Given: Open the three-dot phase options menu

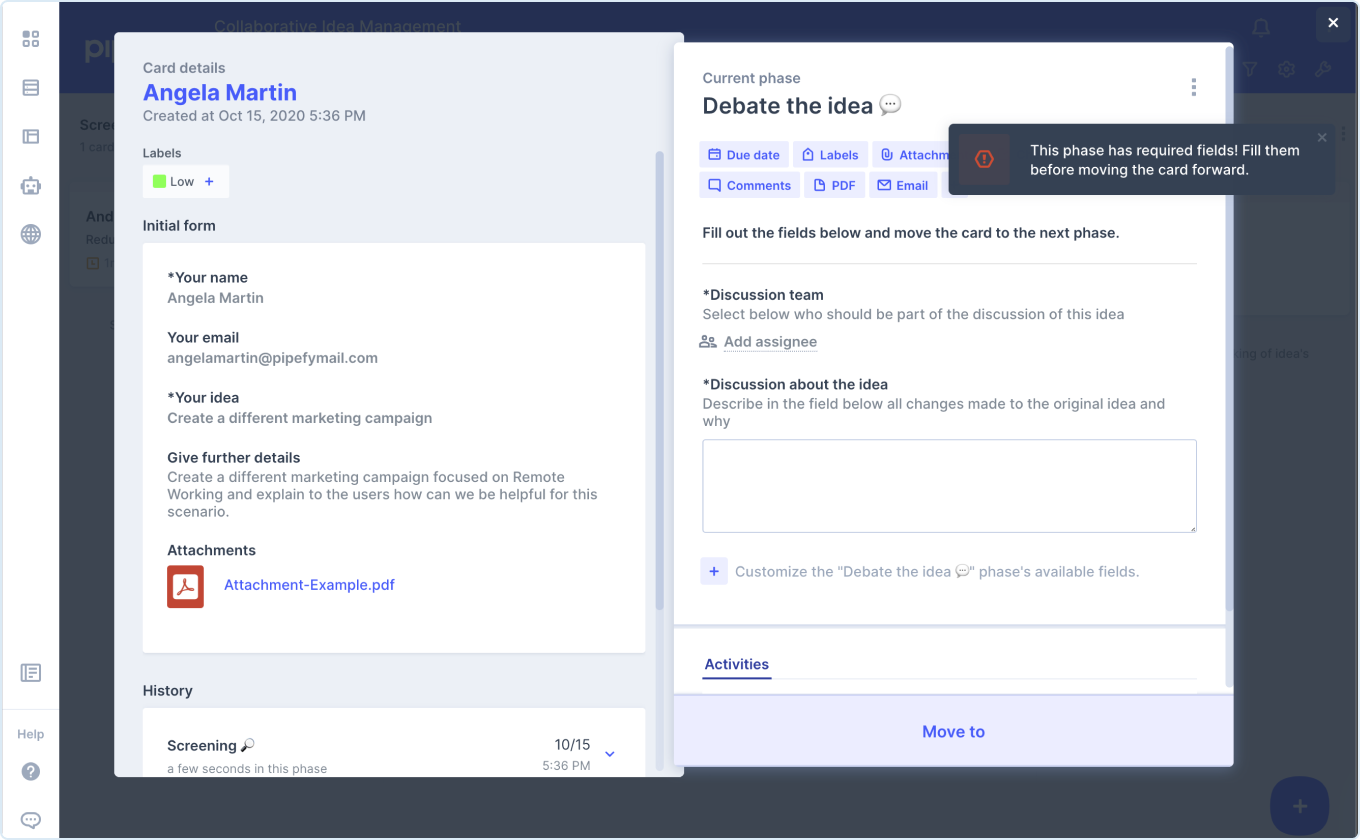Looking at the screenshot, I should (1193, 87).
